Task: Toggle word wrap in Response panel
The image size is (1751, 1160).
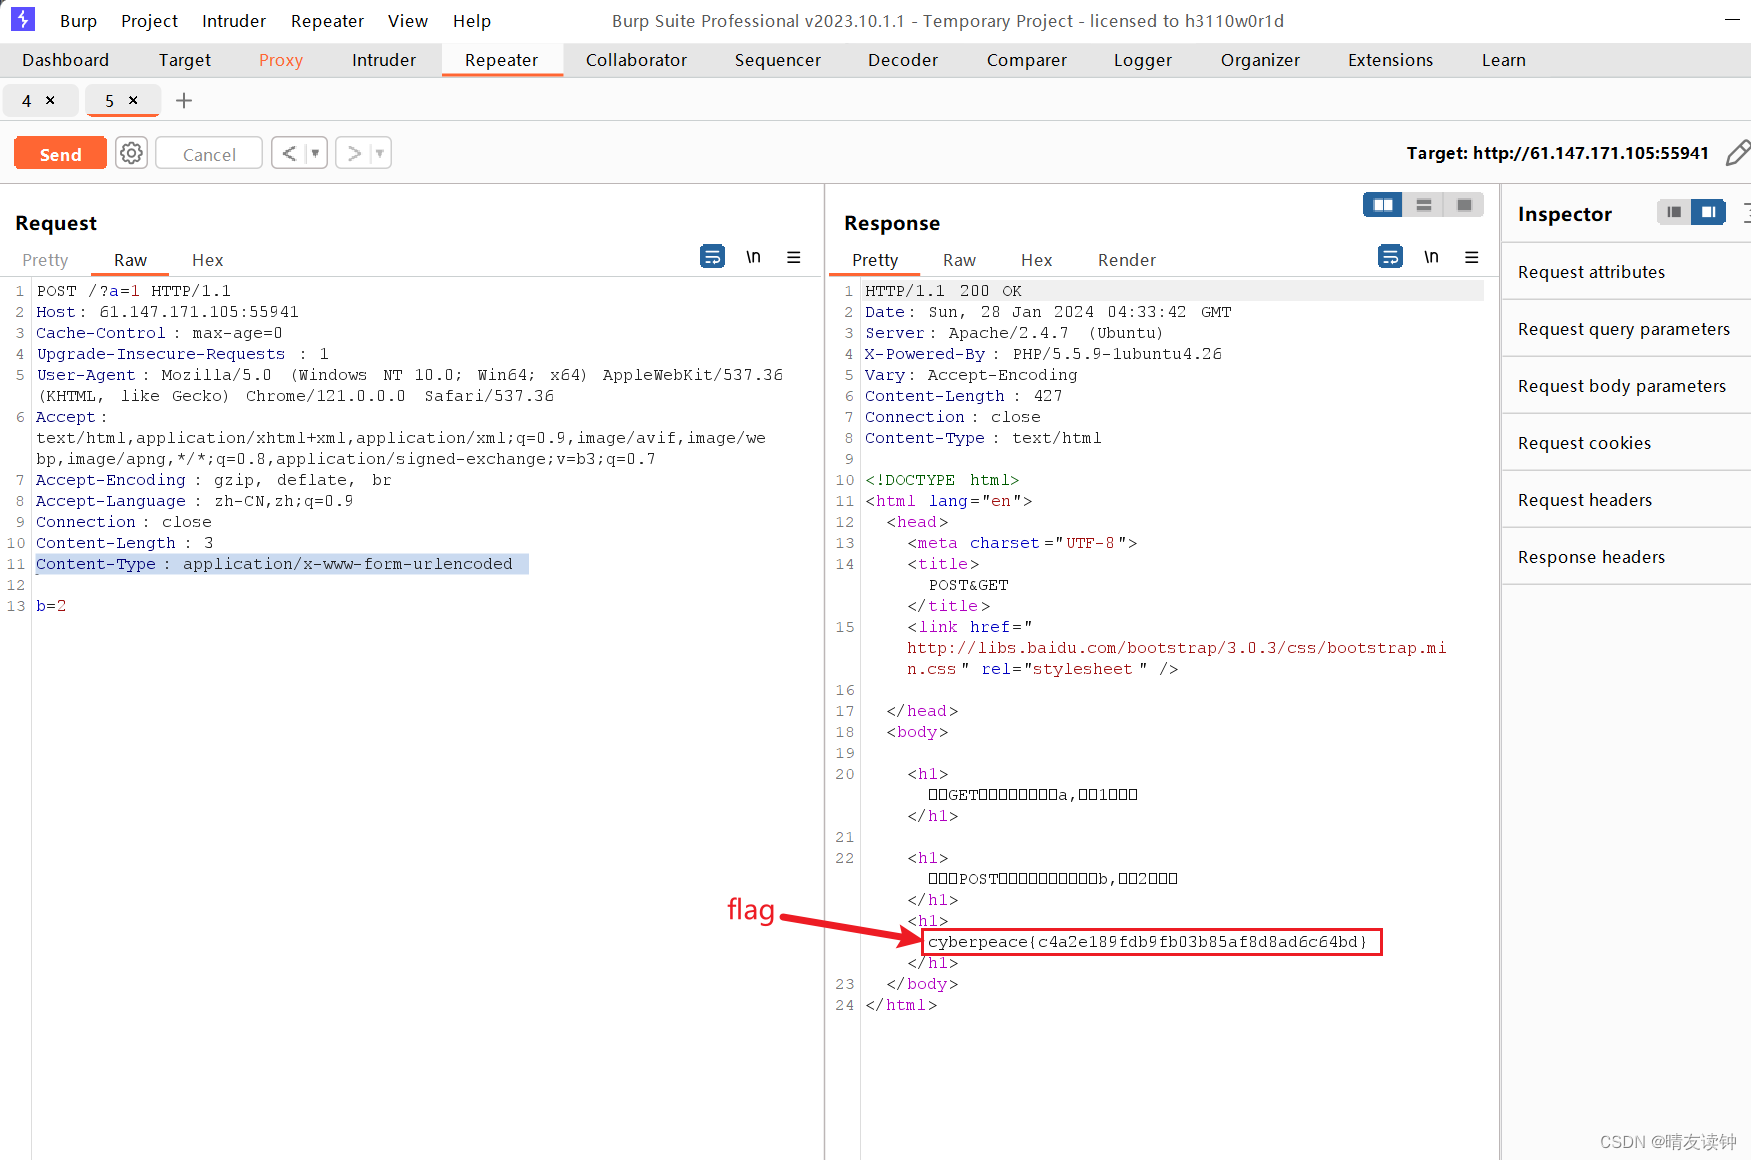Action: pos(1390,257)
